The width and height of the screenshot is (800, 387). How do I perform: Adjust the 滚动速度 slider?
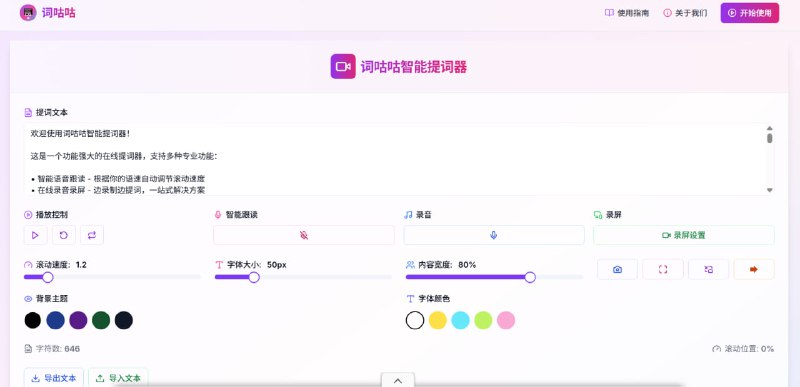click(x=112, y=277)
